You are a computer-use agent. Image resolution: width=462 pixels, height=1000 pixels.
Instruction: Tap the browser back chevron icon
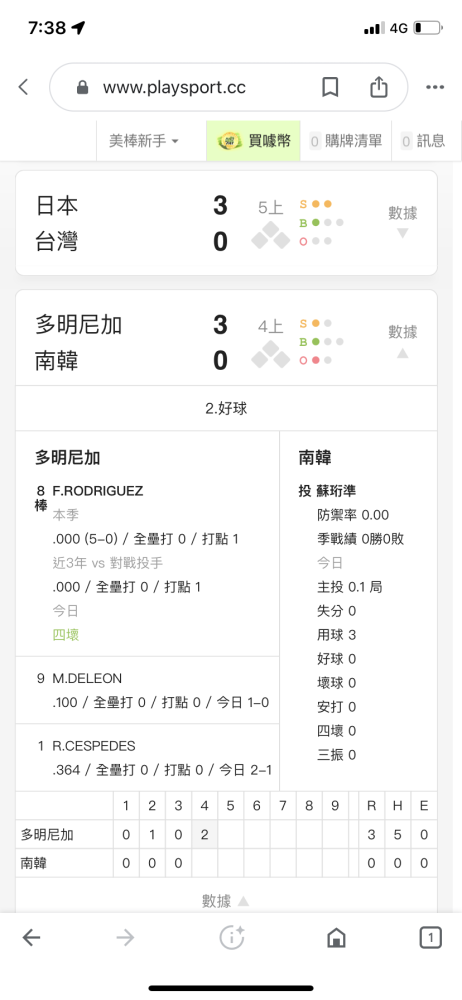[x=24, y=87]
